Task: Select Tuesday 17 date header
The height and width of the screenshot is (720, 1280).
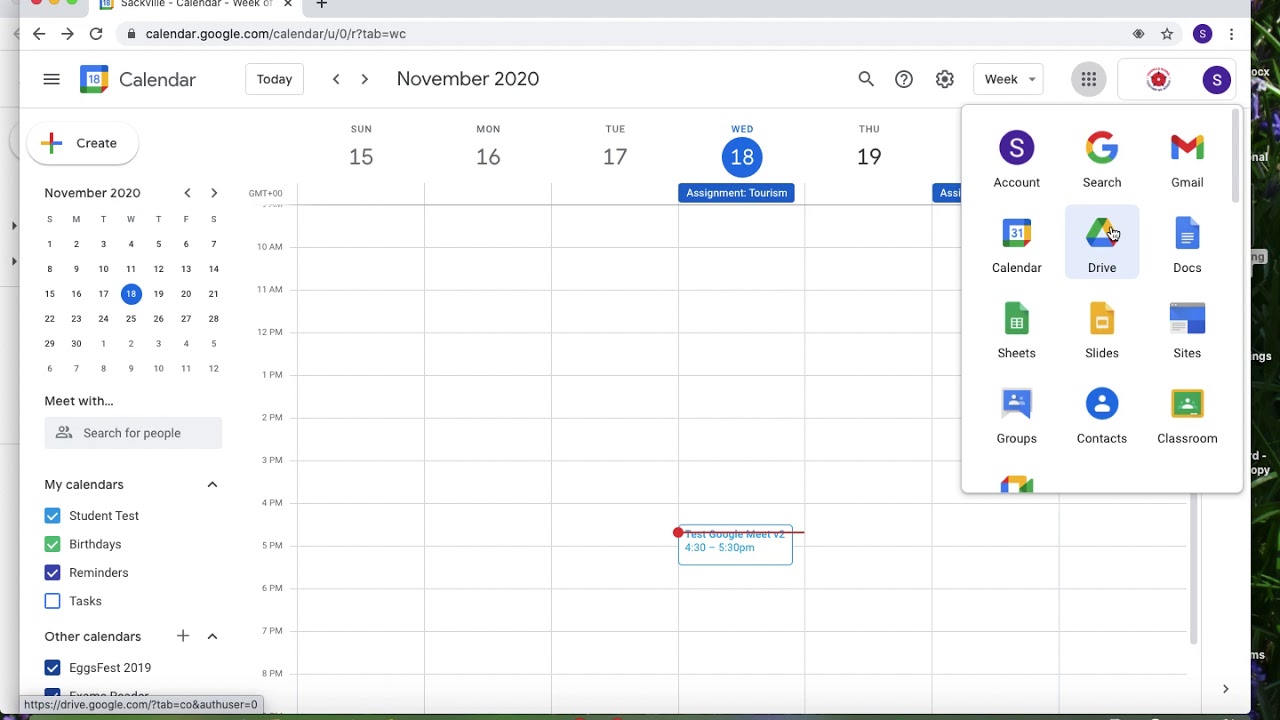Action: pyautogui.click(x=615, y=157)
